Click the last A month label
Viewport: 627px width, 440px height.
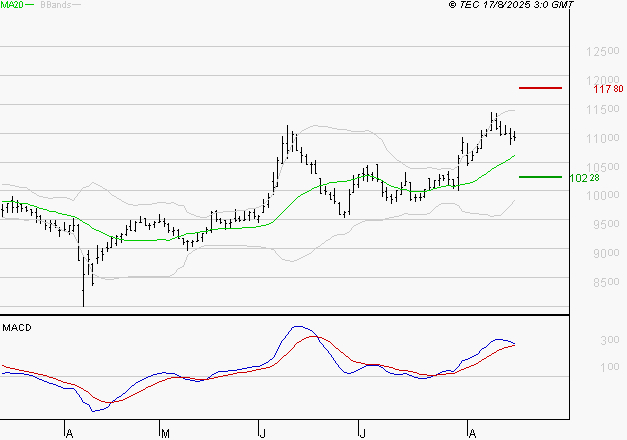click(472, 433)
